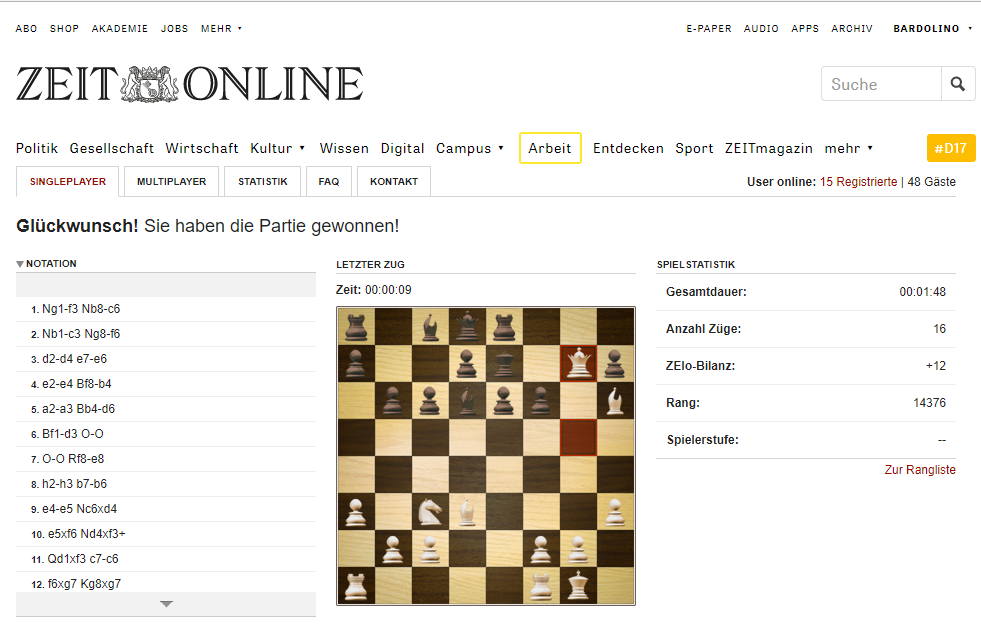Click the black rook on a8
The height and width of the screenshot is (625, 981).
coord(356,326)
